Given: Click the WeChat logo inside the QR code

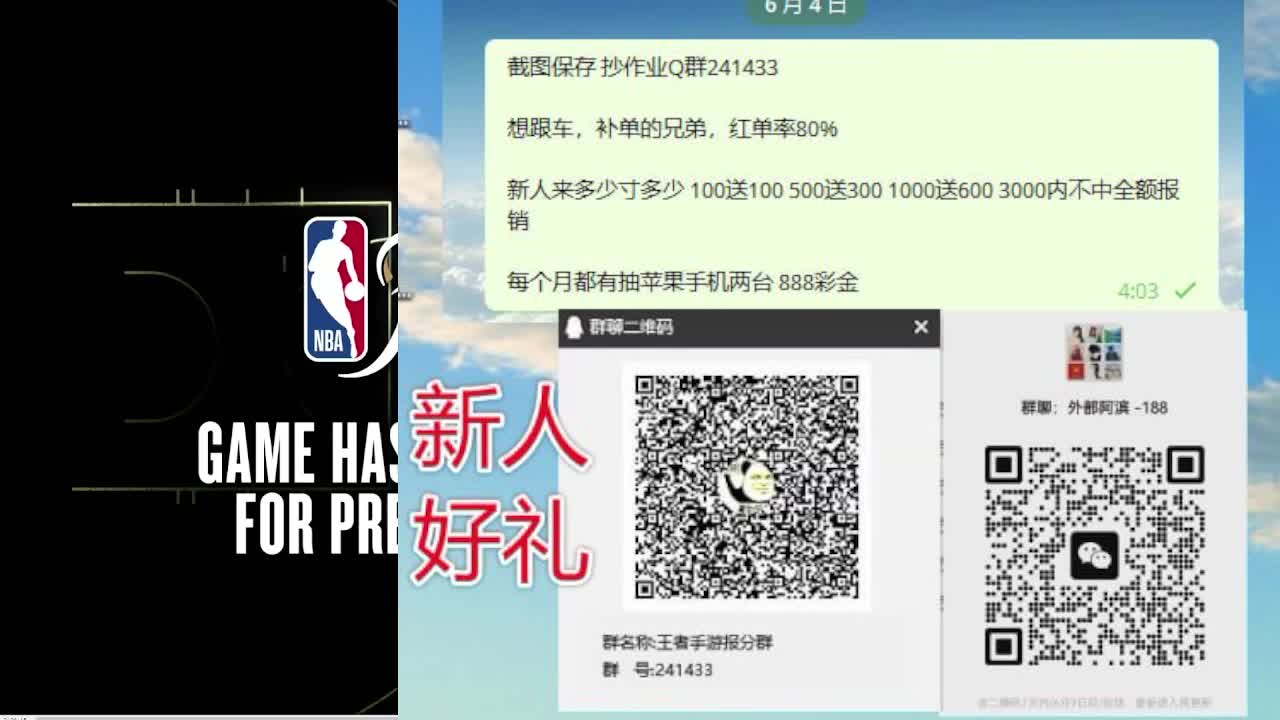Looking at the screenshot, I should pyautogui.click(x=1094, y=556).
